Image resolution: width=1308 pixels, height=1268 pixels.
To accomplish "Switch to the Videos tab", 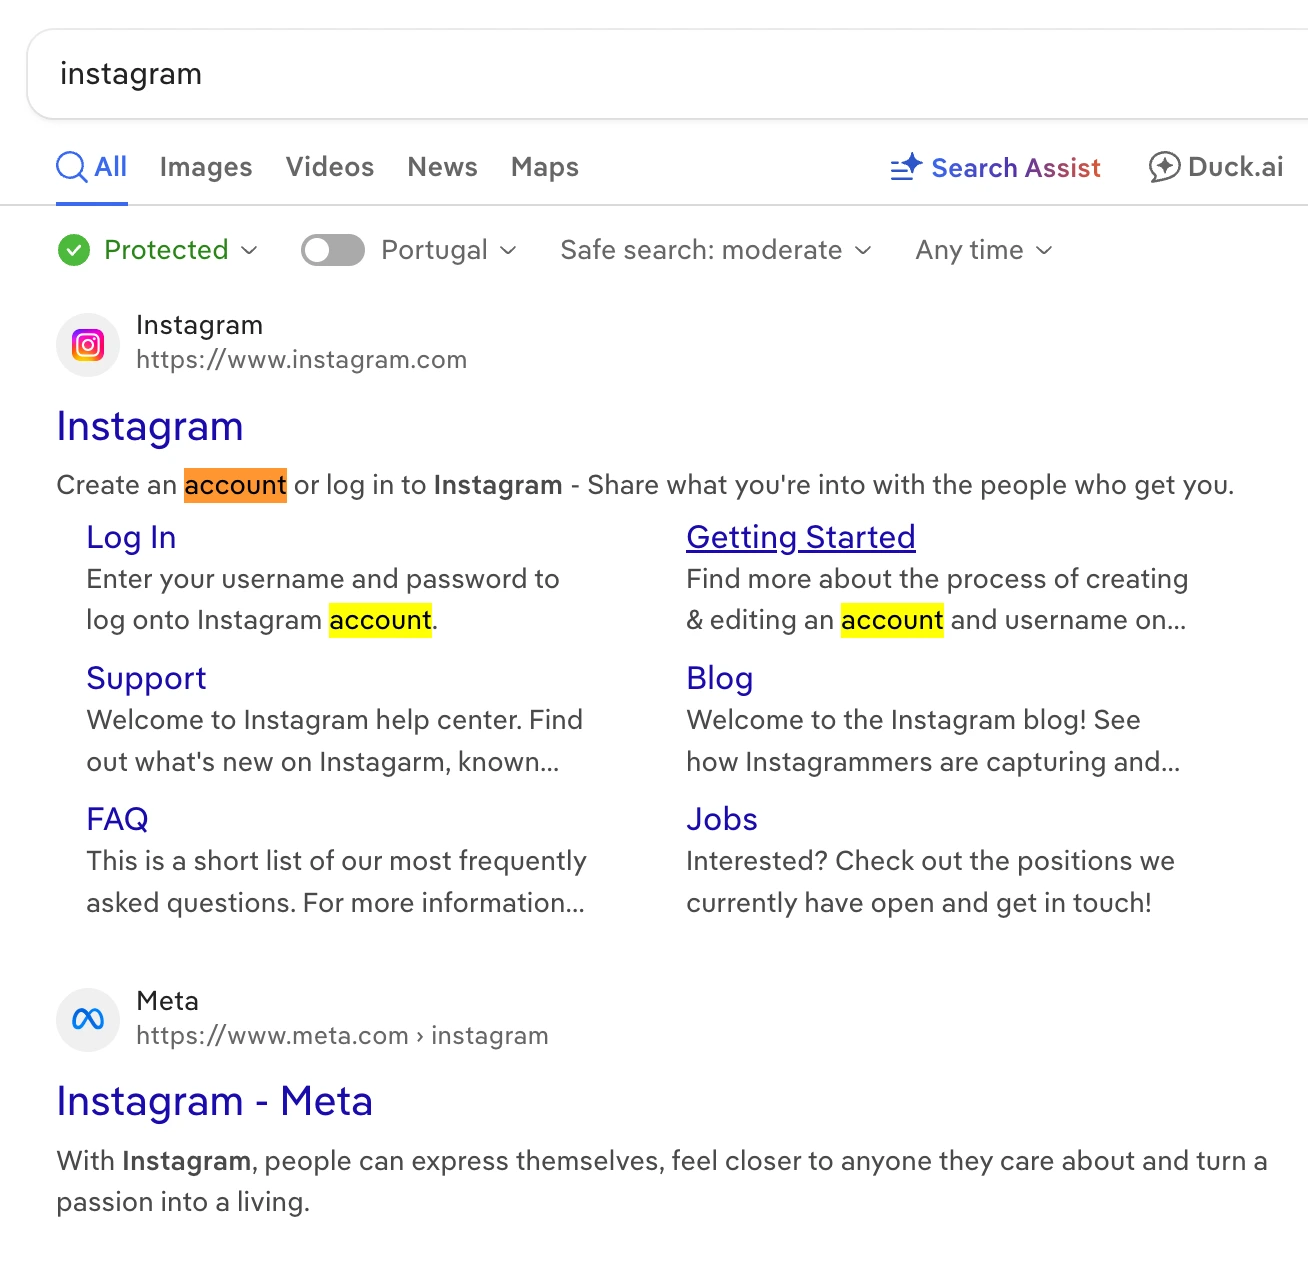I will point(330,167).
